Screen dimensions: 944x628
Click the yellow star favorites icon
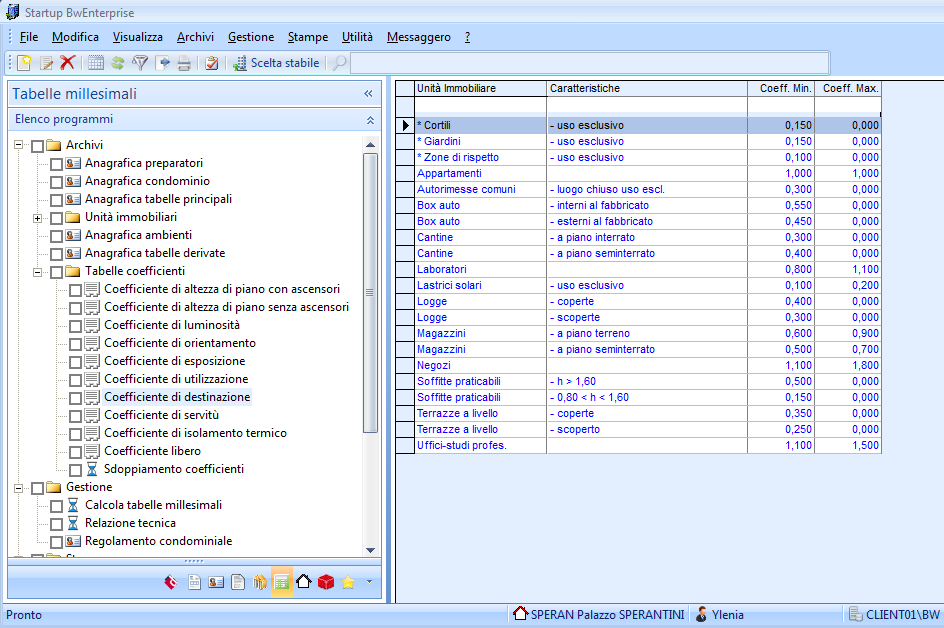(348, 582)
